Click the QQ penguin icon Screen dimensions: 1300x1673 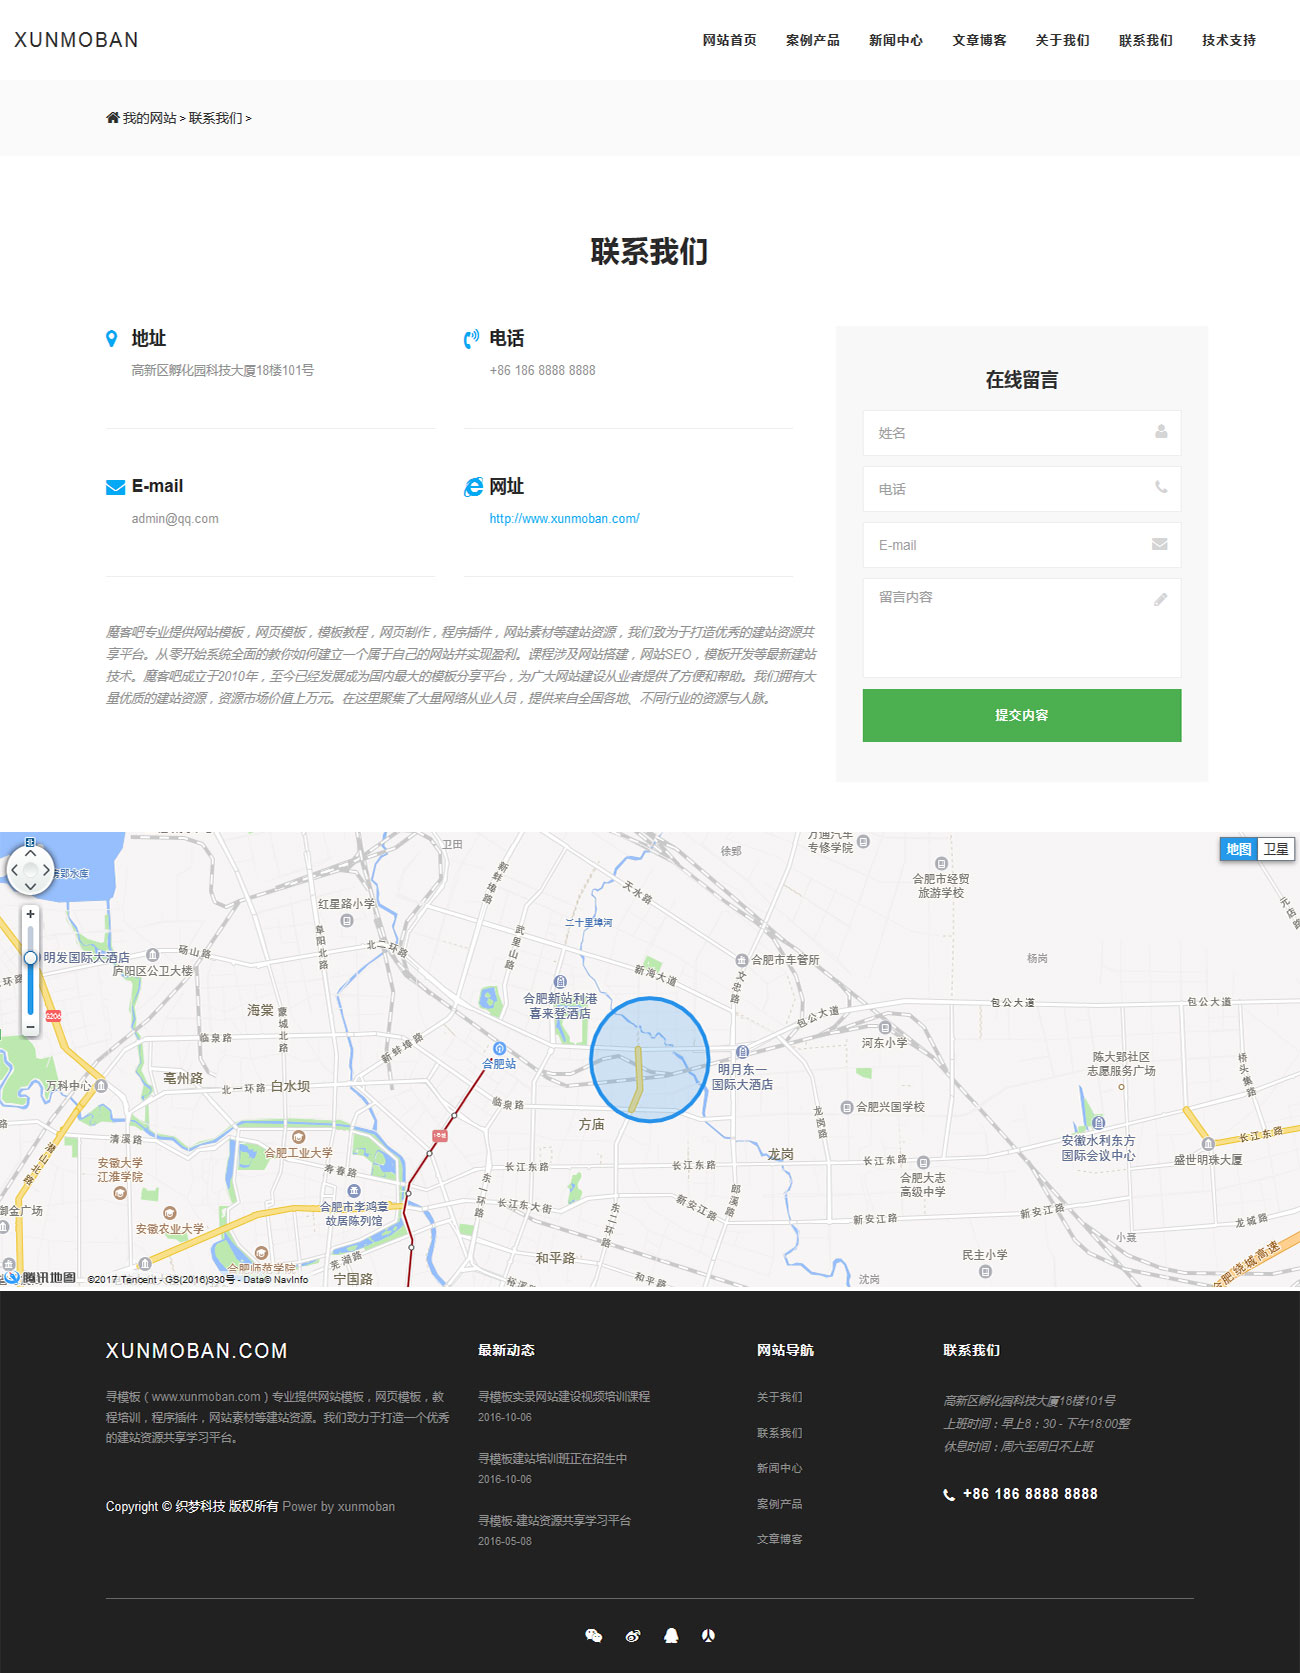pos(671,1636)
